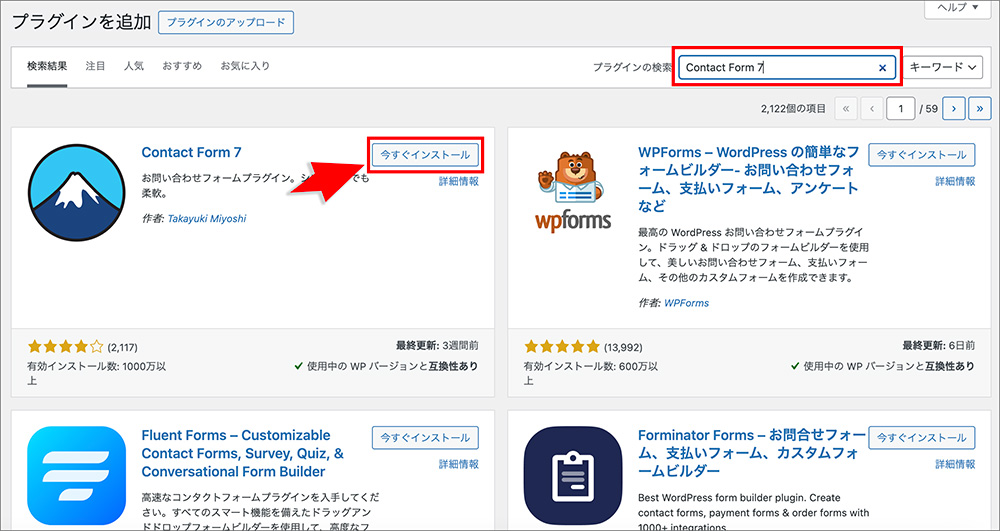Image resolution: width=1000 pixels, height=531 pixels.
Task: Click the Forminator Forms clipboard icon
Action: (x=573, y=474)
